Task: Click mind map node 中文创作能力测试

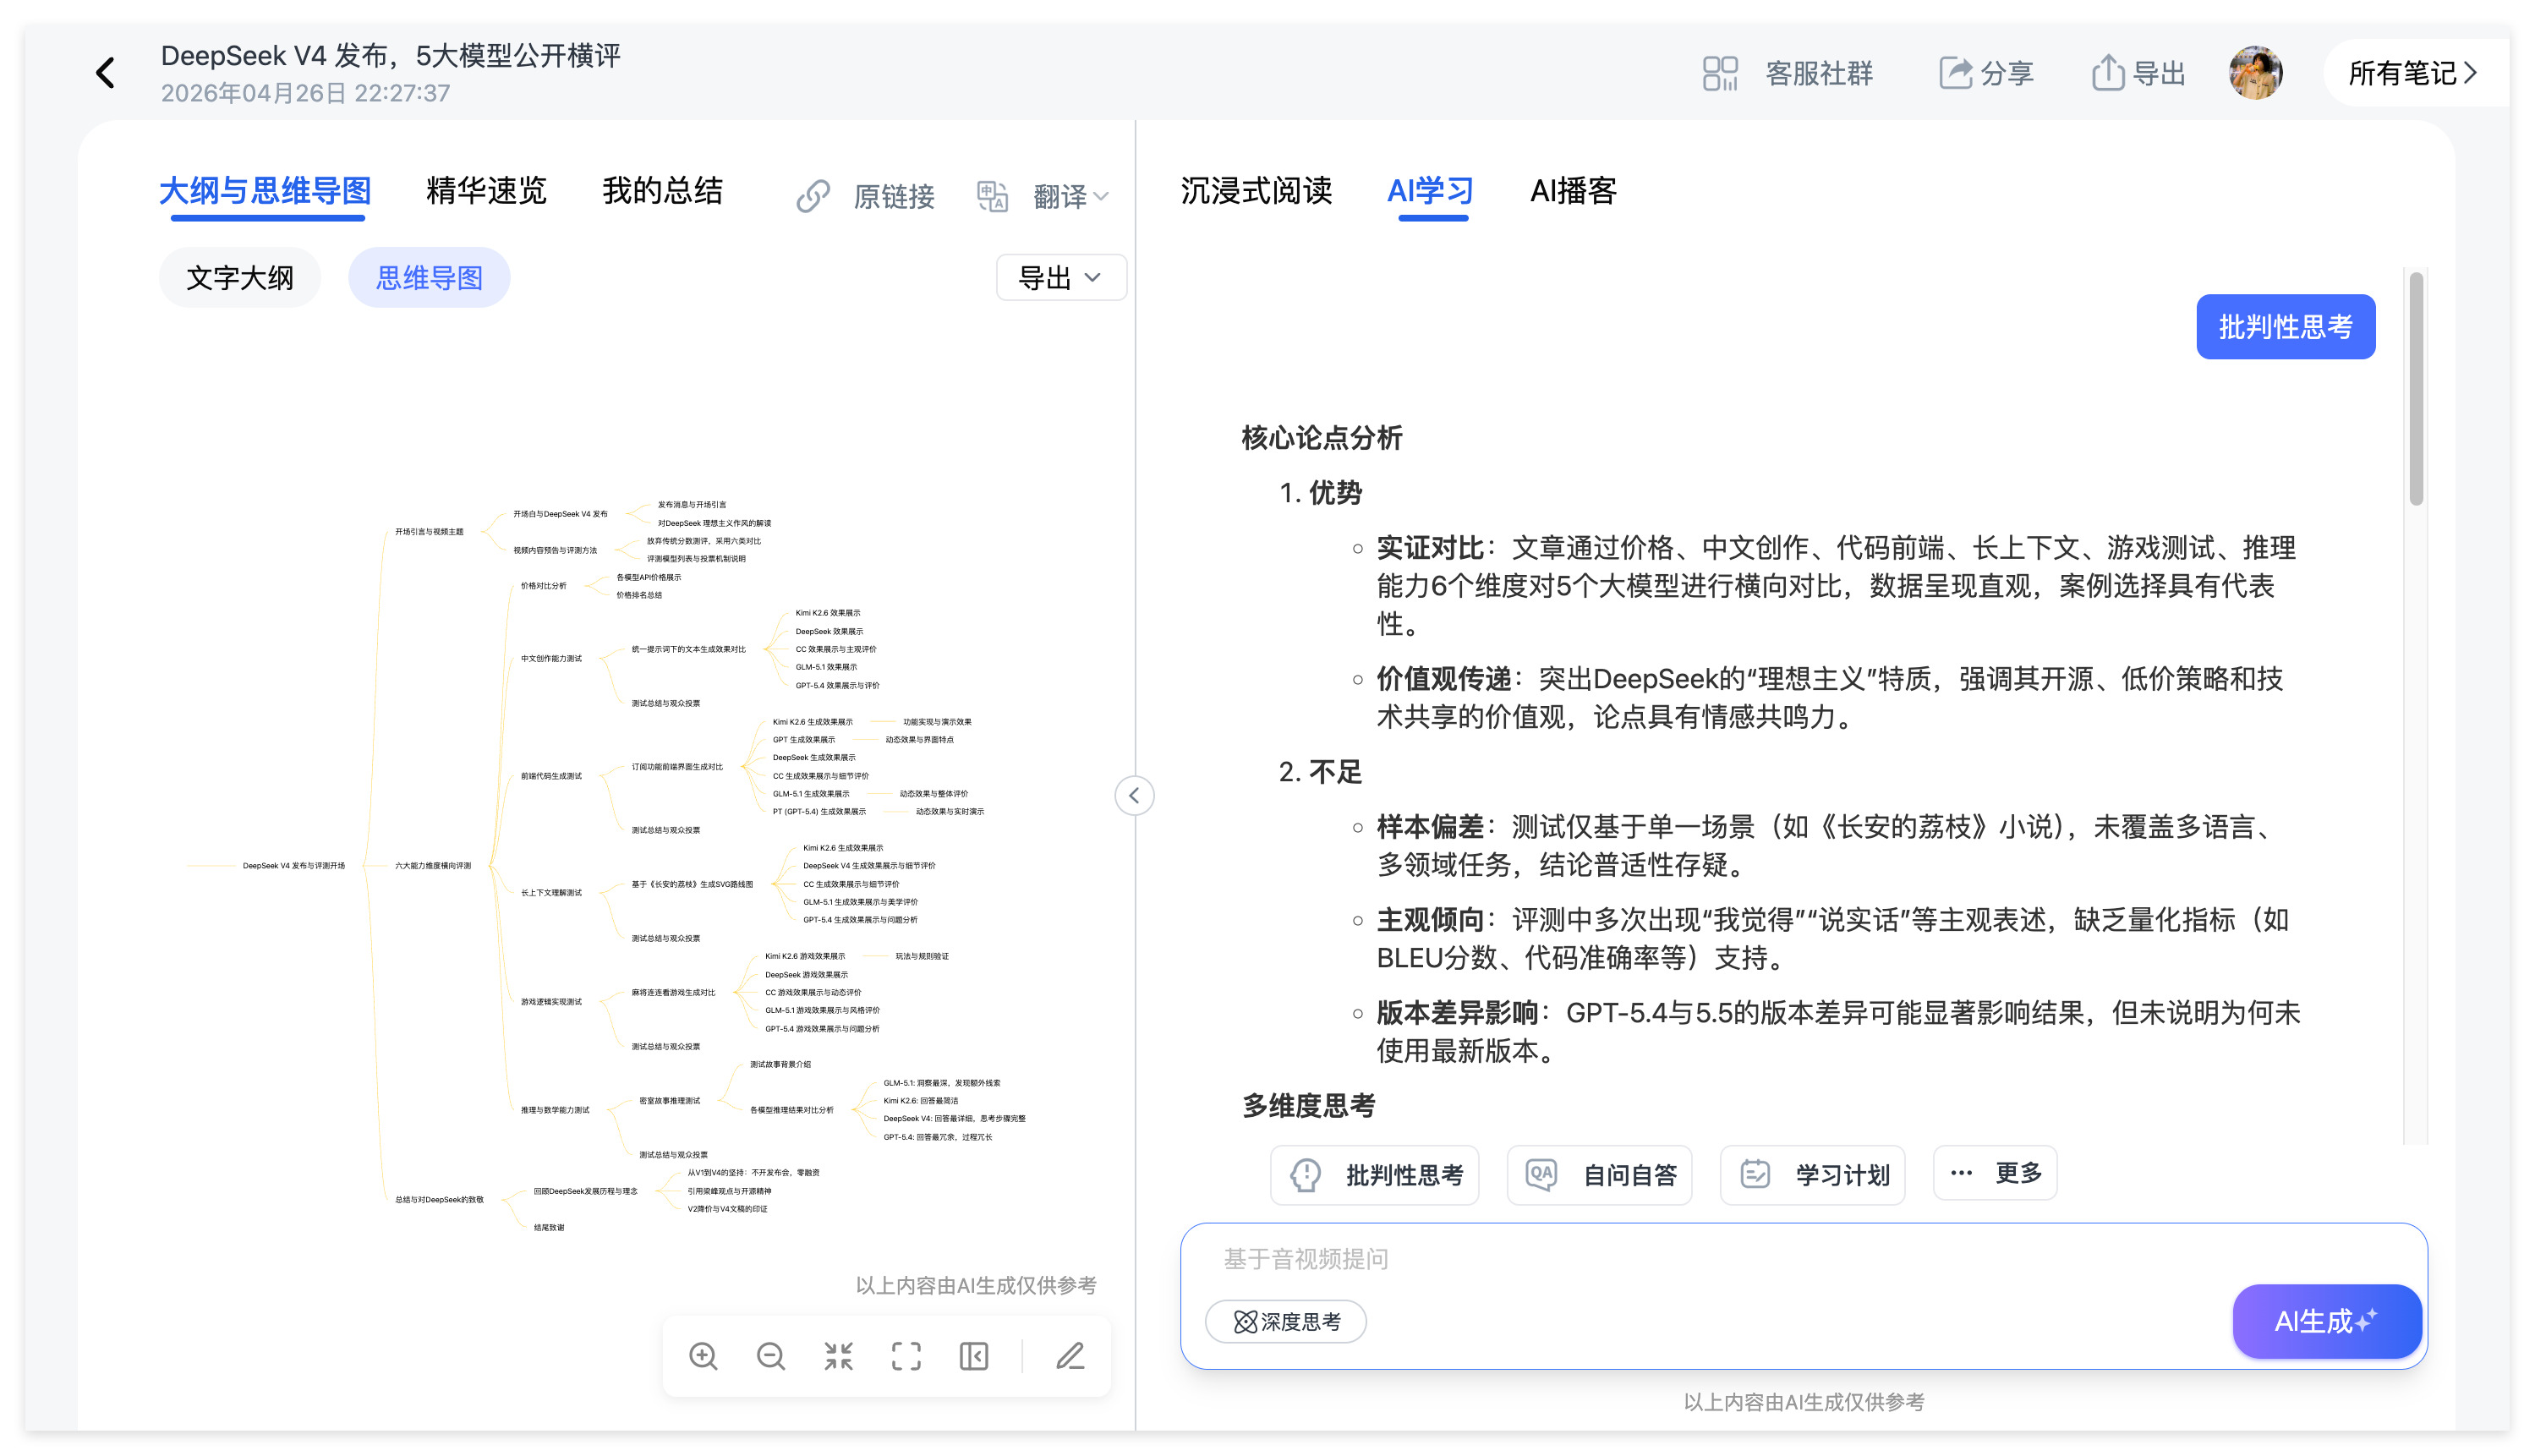Action: click(551, 659)
